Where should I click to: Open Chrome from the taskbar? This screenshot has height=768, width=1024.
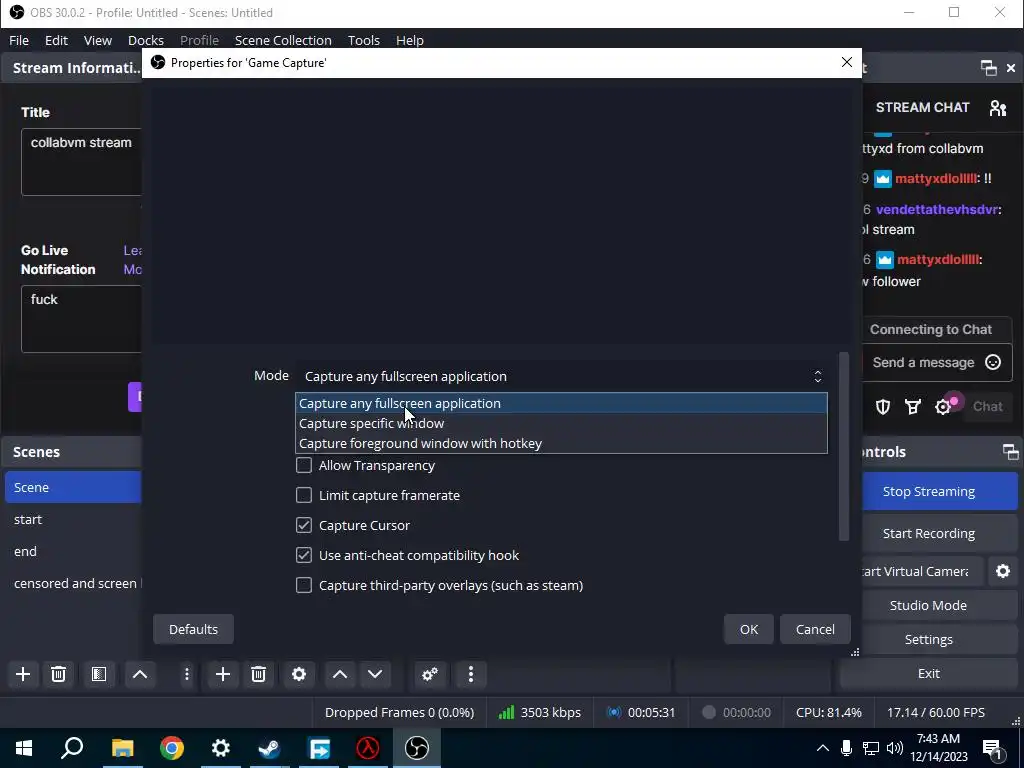tap(172, 748)
